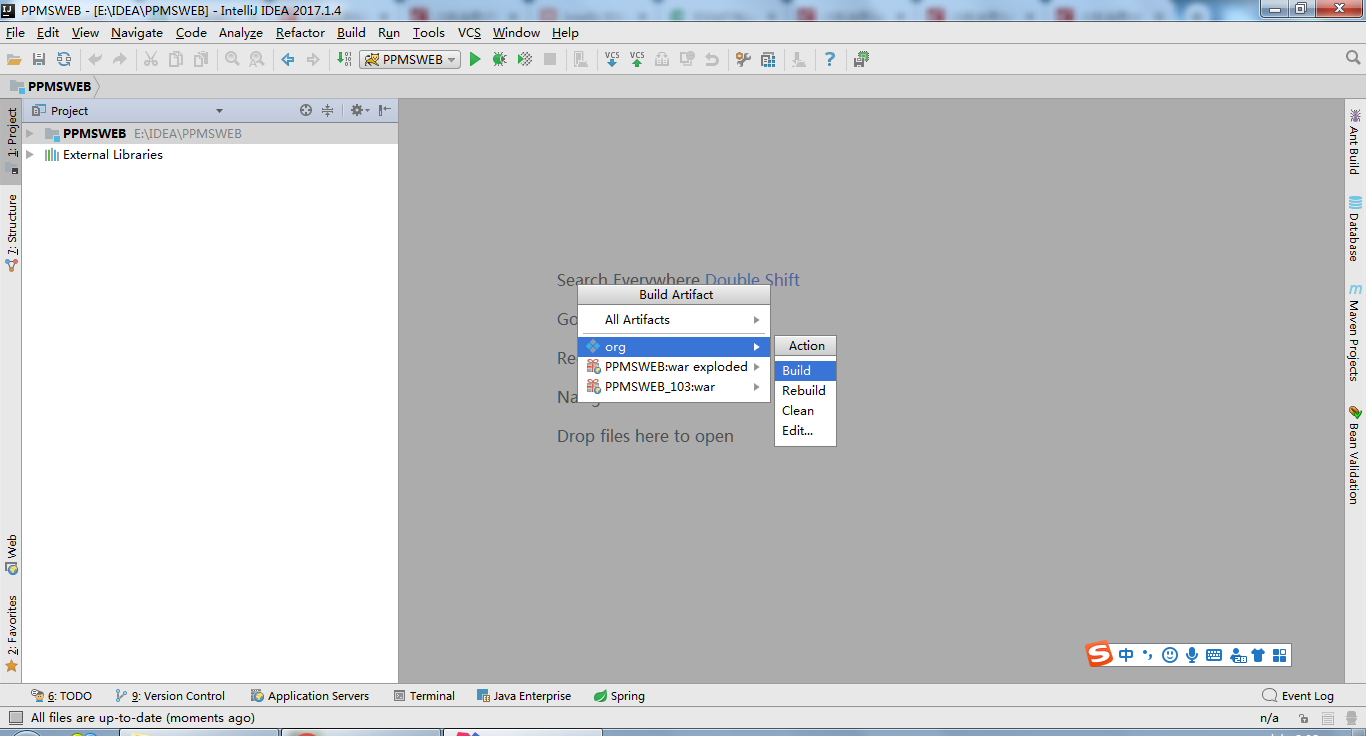Select the org artifact entry
This screenshot has height=736, width=1366.
(674, 346)
